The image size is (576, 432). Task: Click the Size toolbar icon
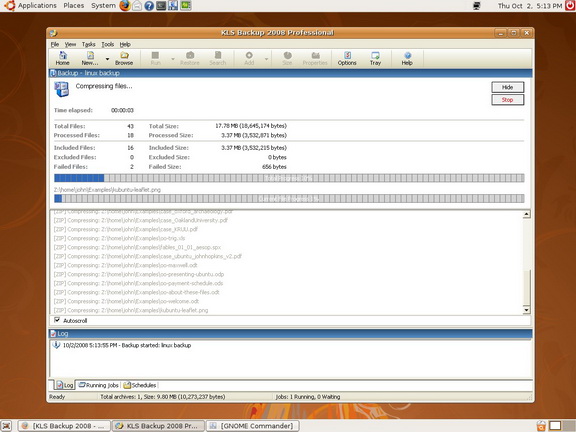pyautogui.click(x=287, y=58)
